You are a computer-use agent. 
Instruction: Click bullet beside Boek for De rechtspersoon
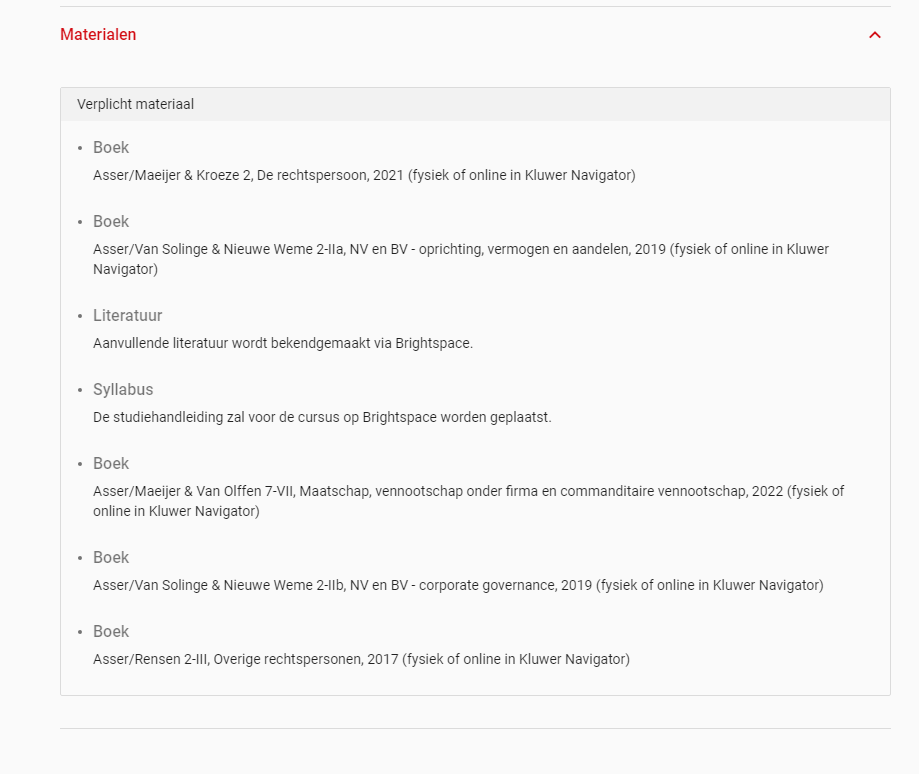coord(80,148)
